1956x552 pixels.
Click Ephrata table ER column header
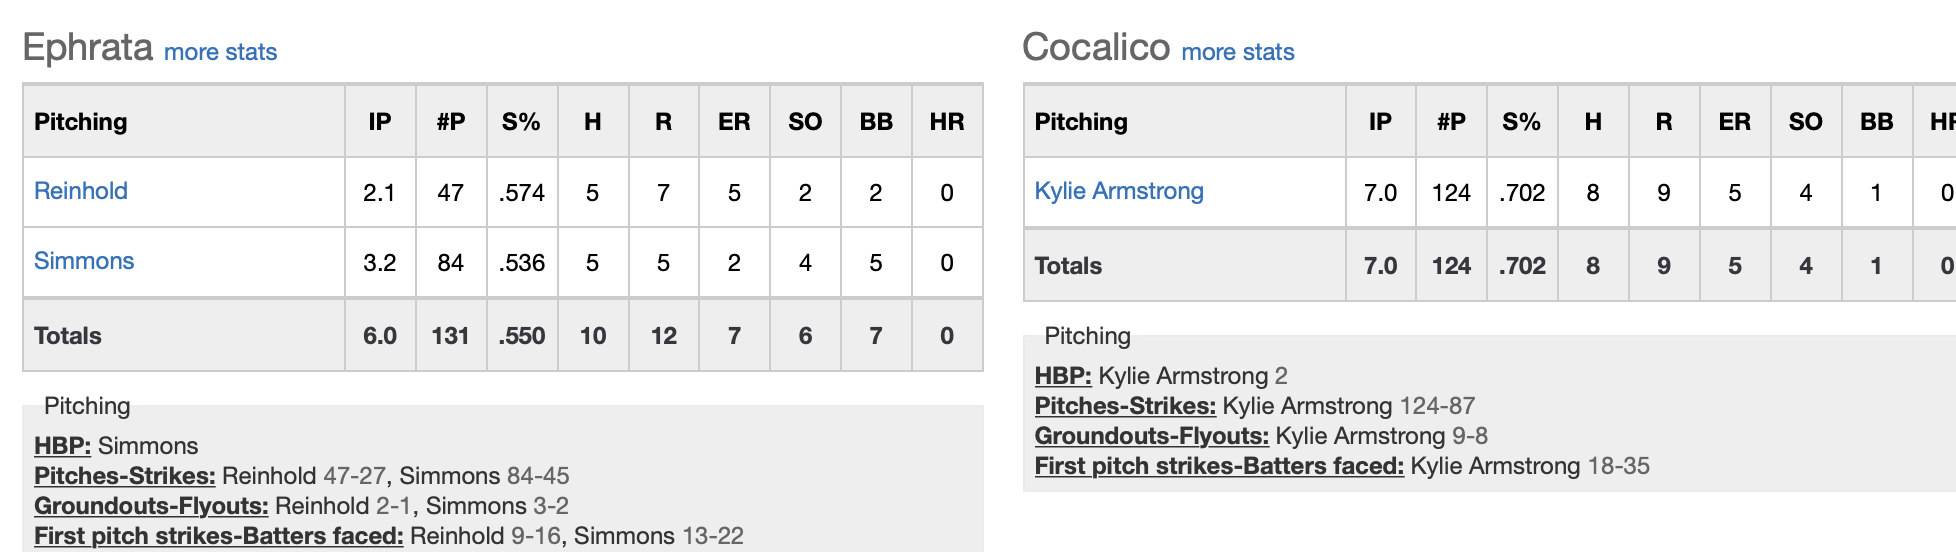[x=734, y=122]
